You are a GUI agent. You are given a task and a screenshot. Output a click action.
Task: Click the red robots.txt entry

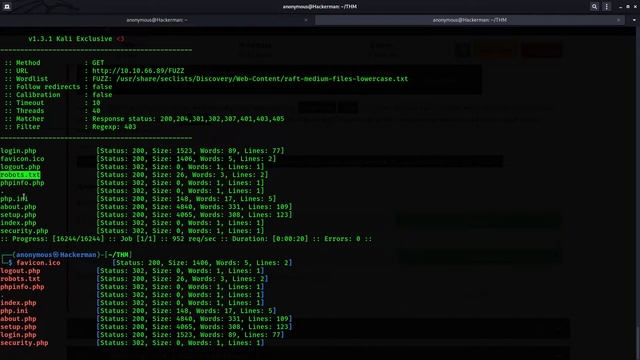click(x=20, y=279)
